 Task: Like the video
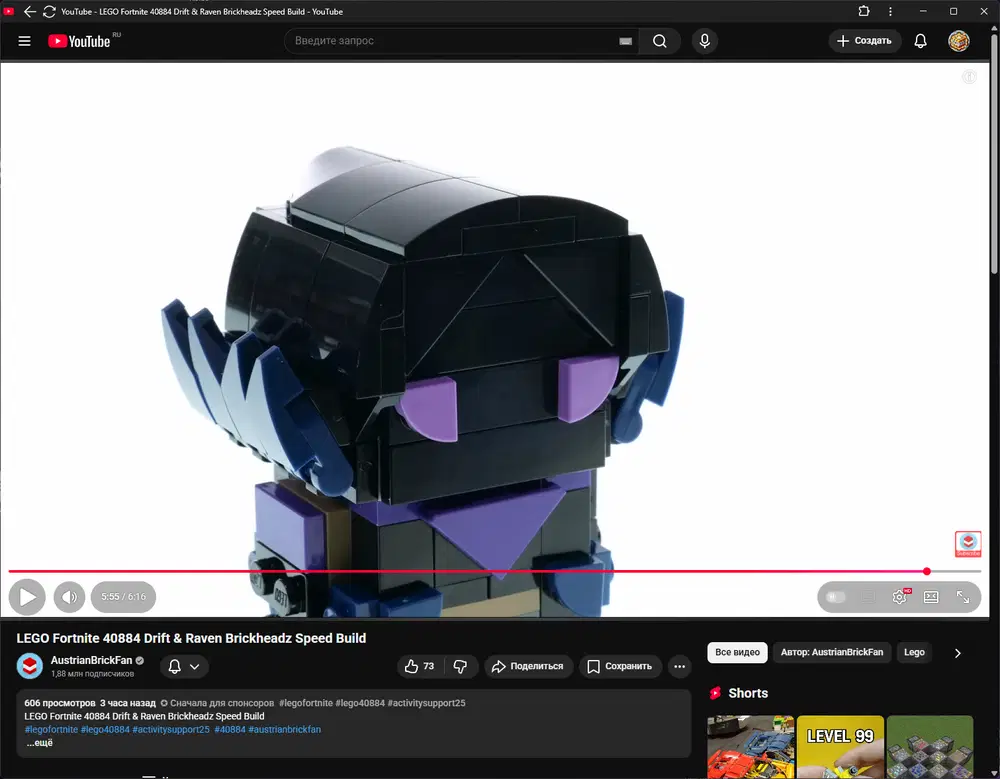[420, 667]
